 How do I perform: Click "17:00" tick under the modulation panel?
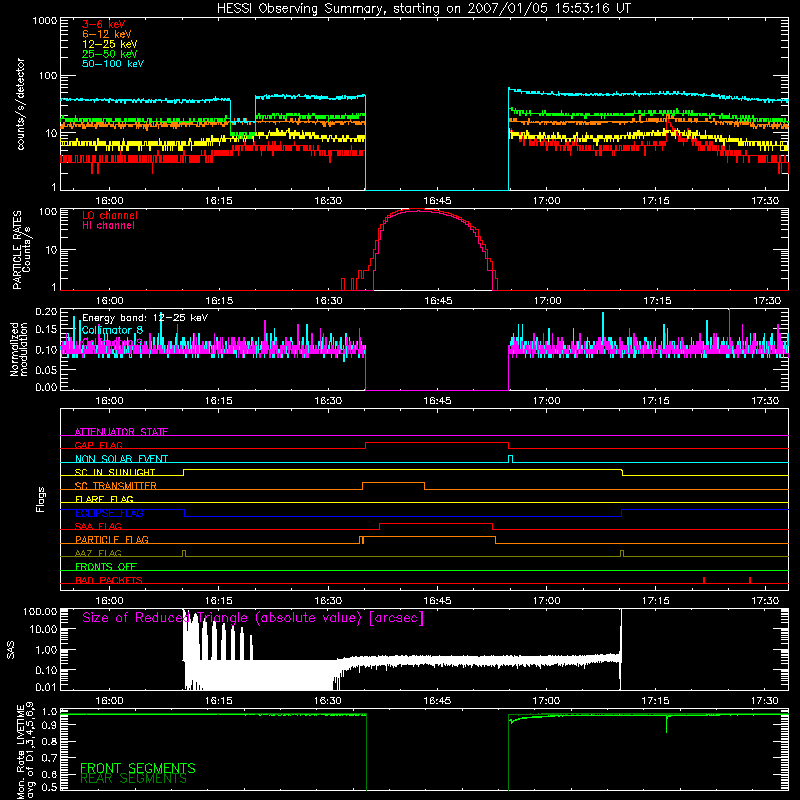pos(546,401)
